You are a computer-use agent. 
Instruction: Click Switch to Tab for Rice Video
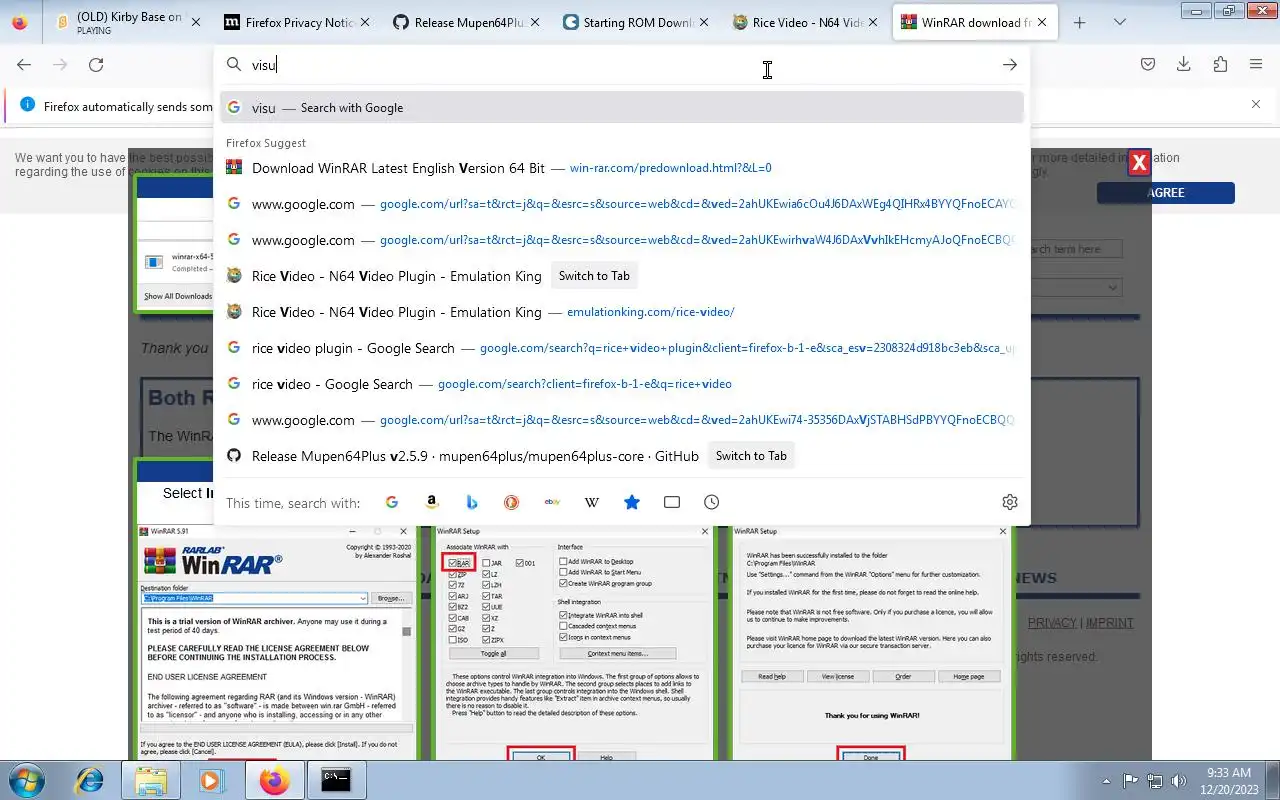[x=594, y=276]
